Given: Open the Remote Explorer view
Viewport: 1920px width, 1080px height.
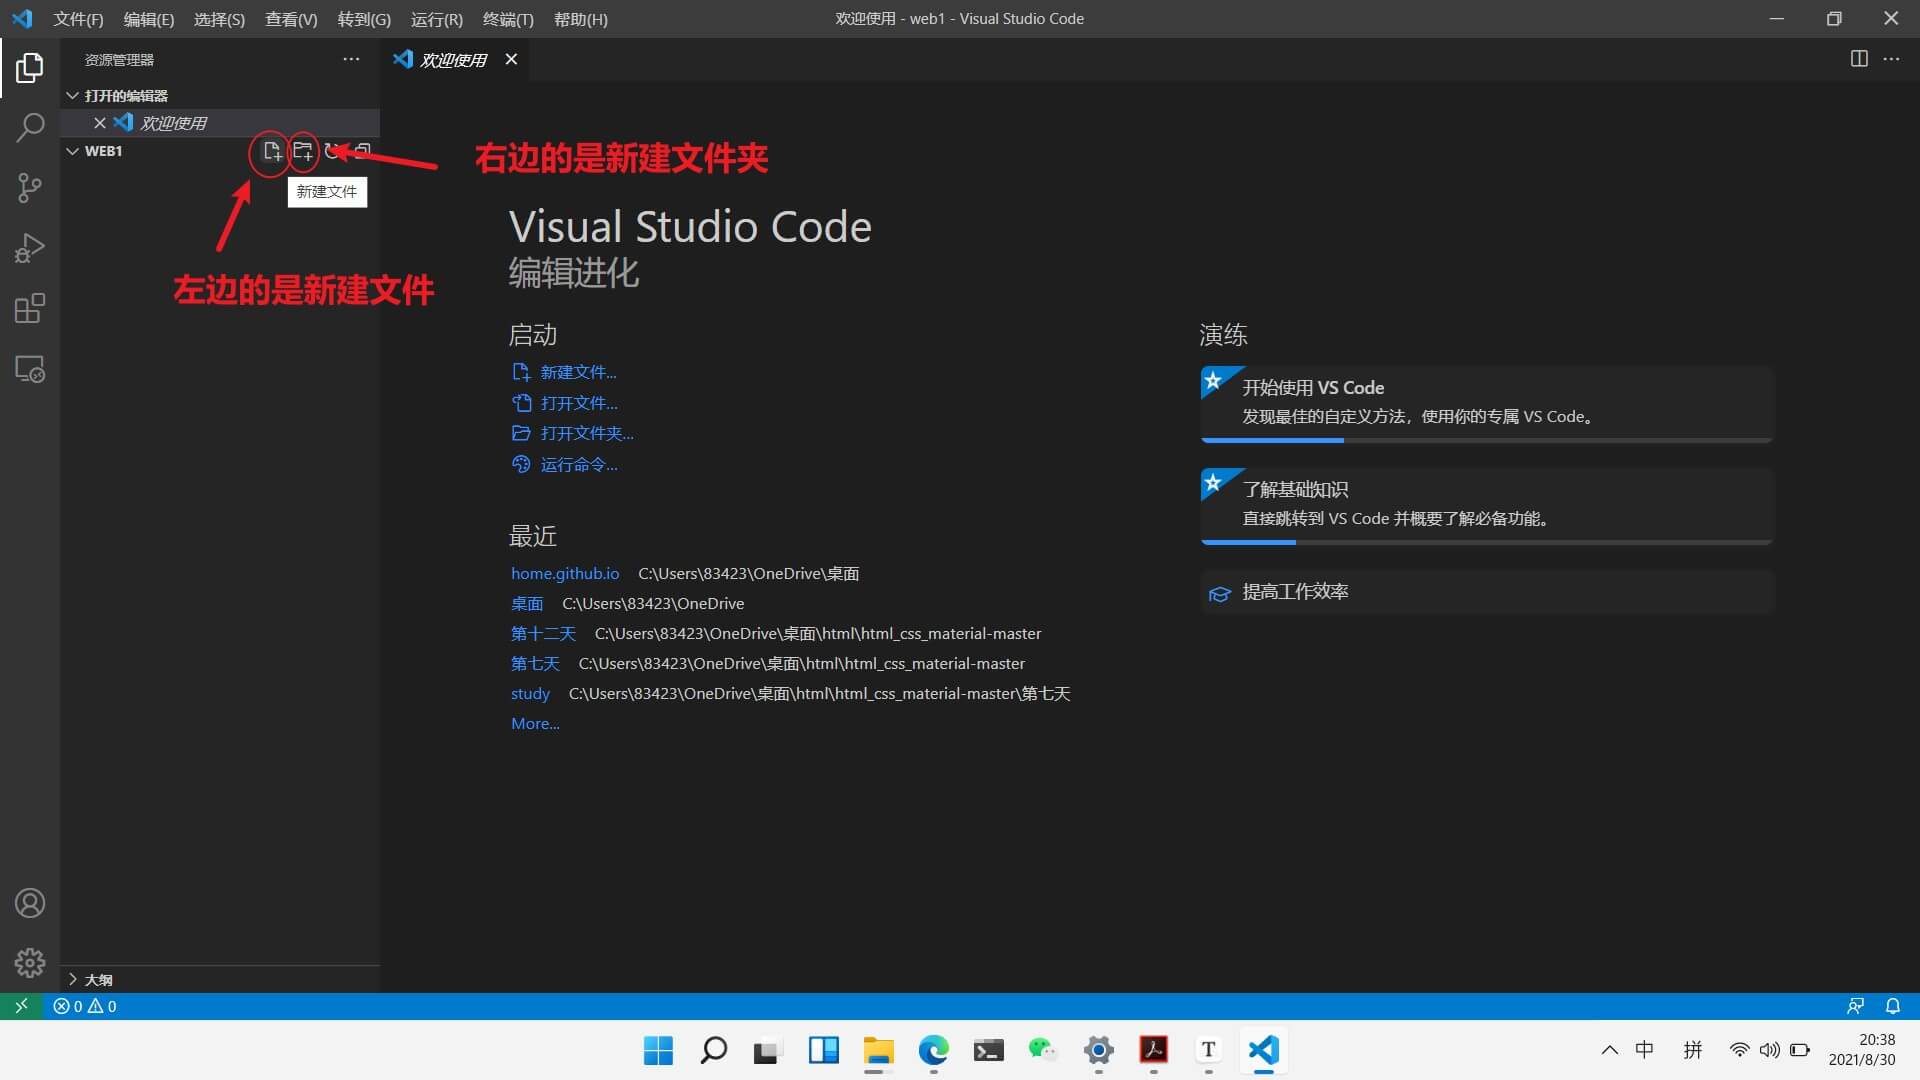Looking at the screenshot, I should tap(30, 369).
